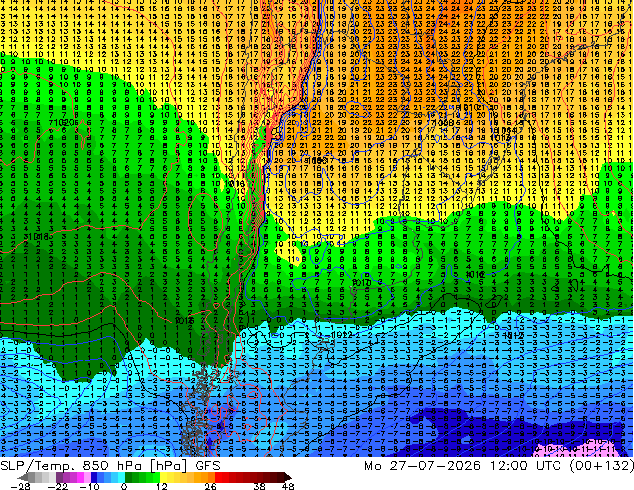Click the 'SLP/Temp. 850 hPa [hPa] GFS' title
The width and height of the screenshot is (634, 490).
pos(110,466)
